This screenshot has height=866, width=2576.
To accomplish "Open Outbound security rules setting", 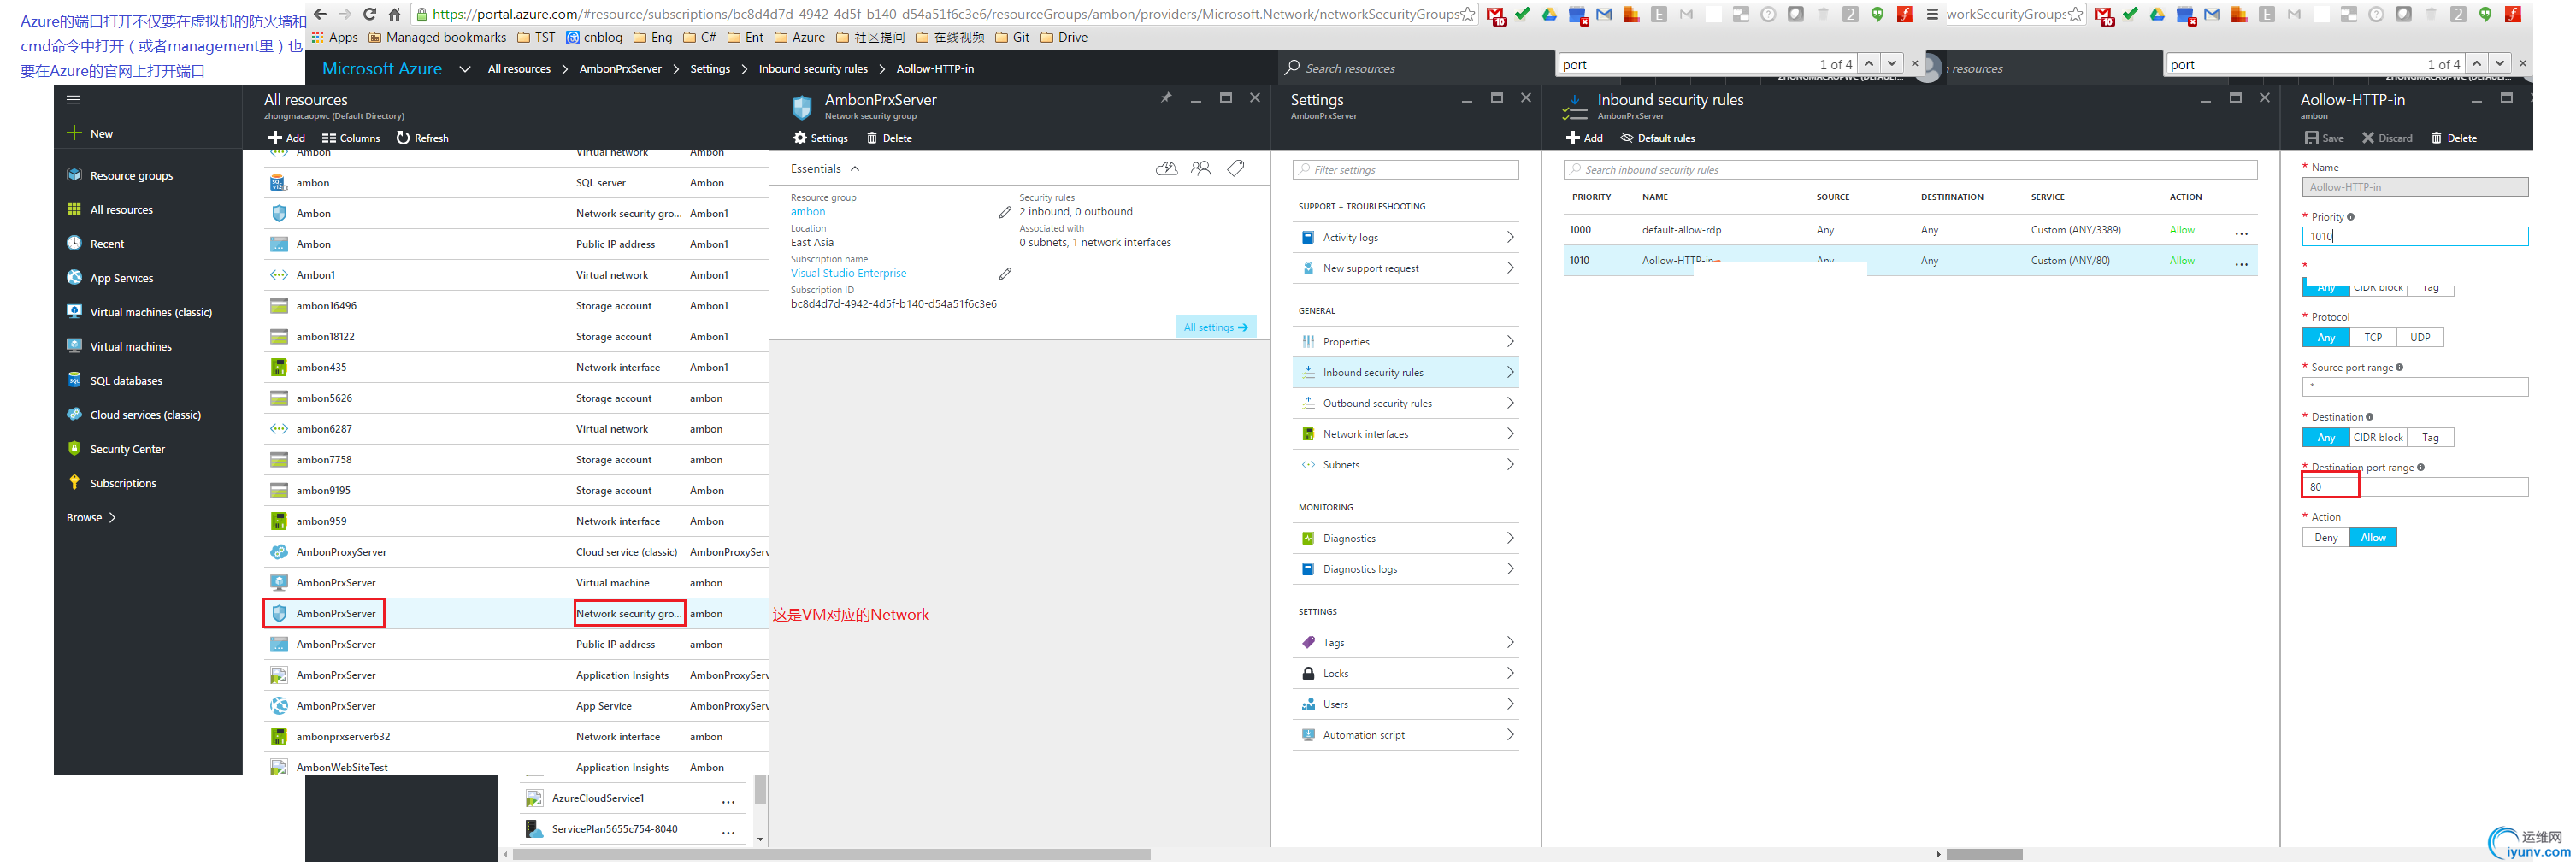I will 1405,403.
